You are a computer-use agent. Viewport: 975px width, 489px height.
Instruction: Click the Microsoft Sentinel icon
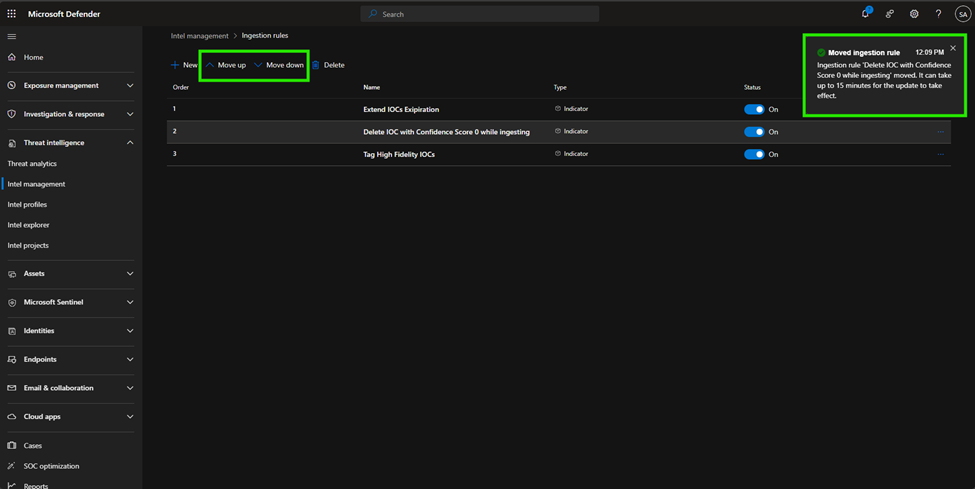click(11, 302)
